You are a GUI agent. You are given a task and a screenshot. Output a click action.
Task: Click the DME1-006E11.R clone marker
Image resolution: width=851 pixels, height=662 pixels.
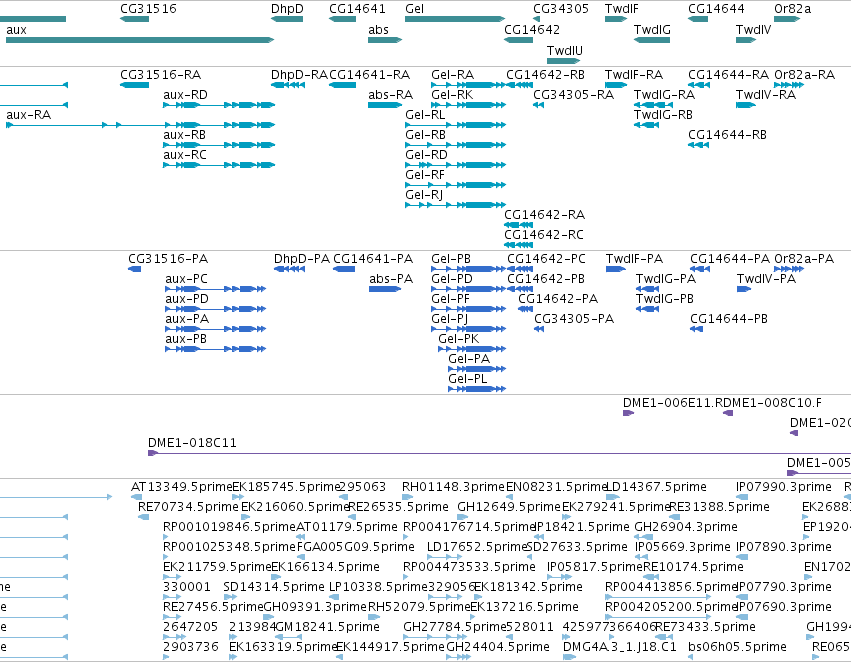click(628, 413)
